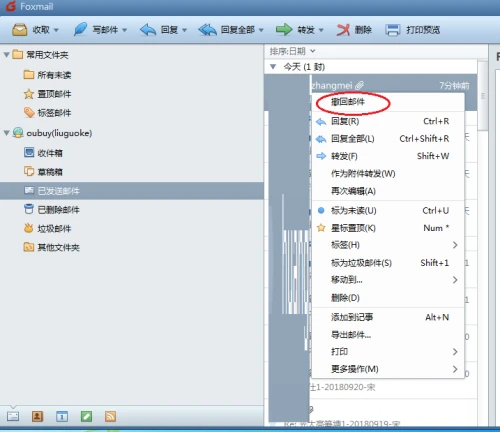Click the 回复全部 reply-all icon
The image size is (500, 432).
pos(207,30)
